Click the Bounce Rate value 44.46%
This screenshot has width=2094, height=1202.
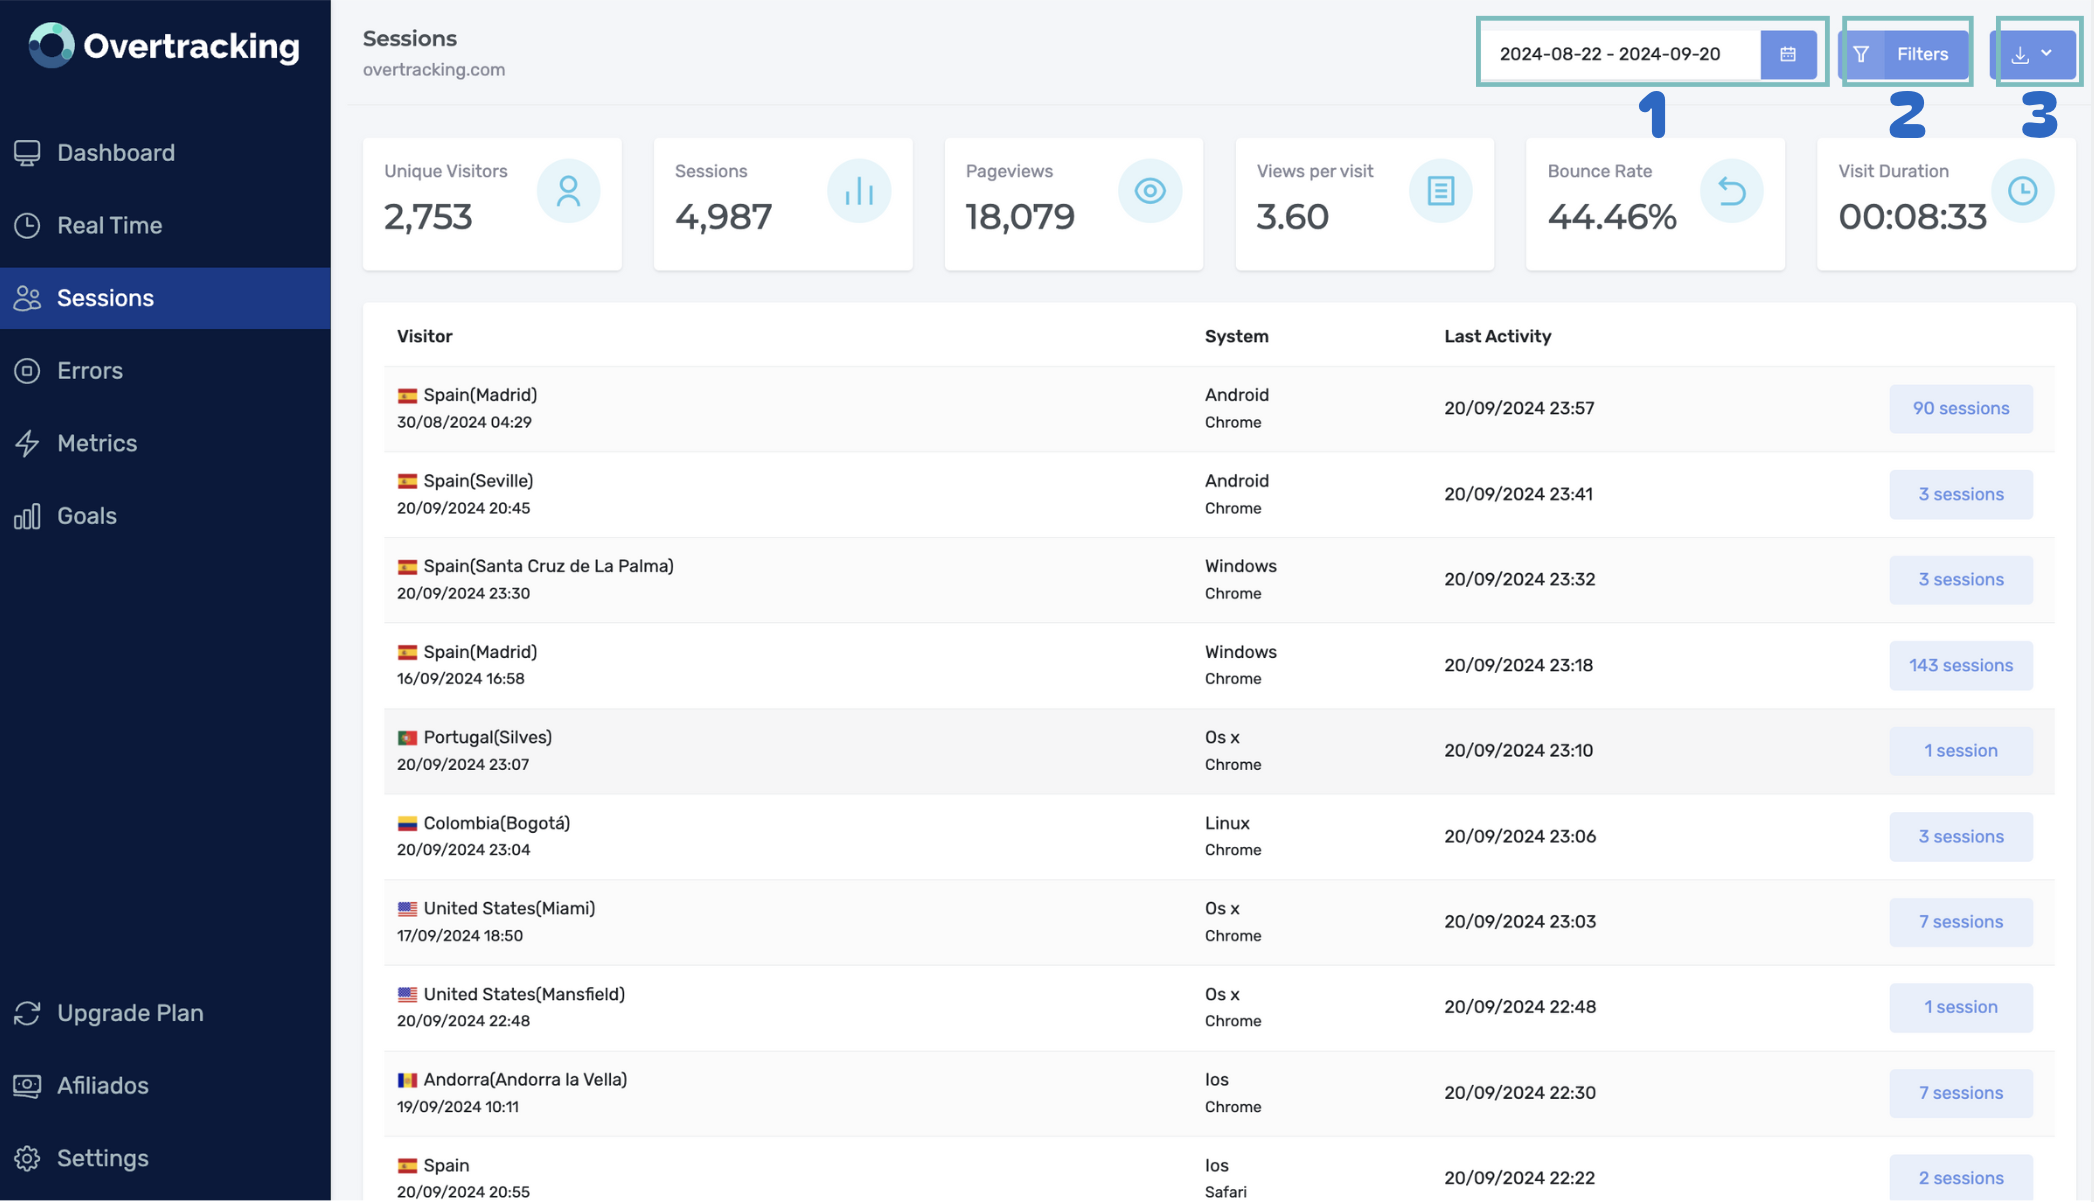point(1612,217)
